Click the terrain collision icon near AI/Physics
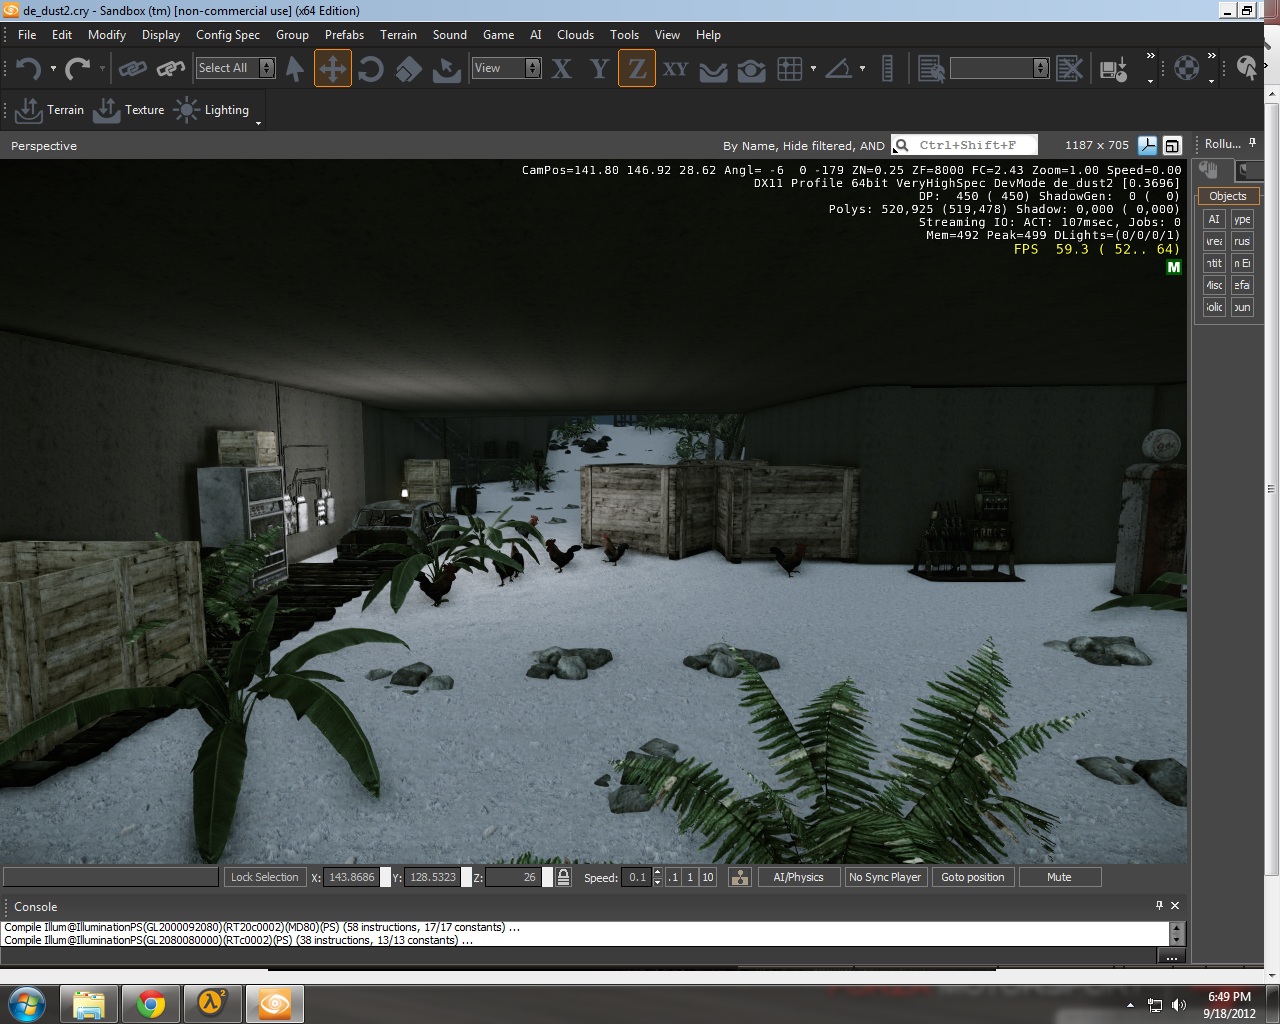1280x1024 pixels. (740, 877)
